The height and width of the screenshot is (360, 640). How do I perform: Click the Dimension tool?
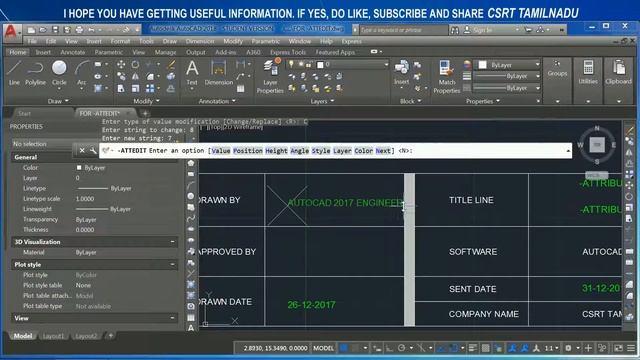coord(219,73)
